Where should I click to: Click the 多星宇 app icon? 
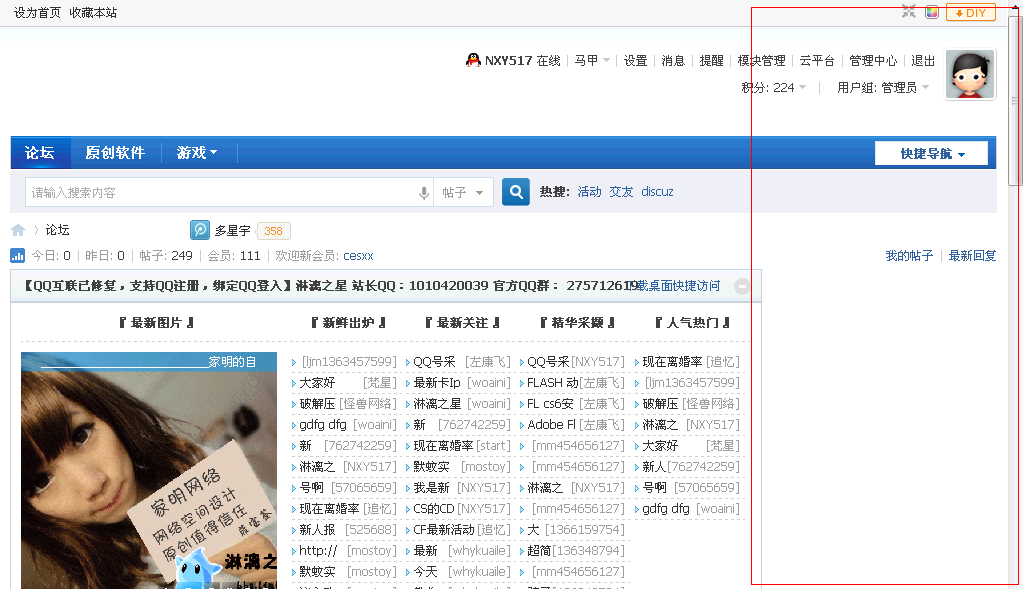[200, 230]
